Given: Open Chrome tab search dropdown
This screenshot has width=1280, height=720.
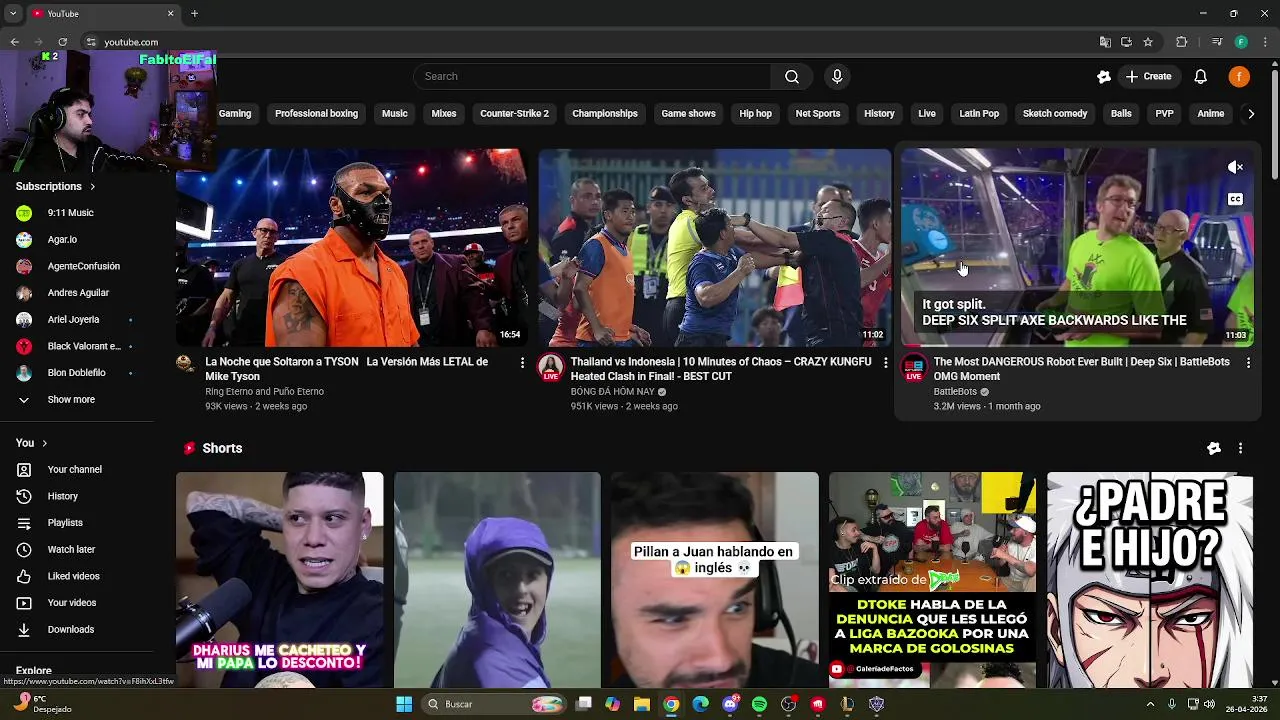Looking at the screenshot, I should tap(13, 13).
